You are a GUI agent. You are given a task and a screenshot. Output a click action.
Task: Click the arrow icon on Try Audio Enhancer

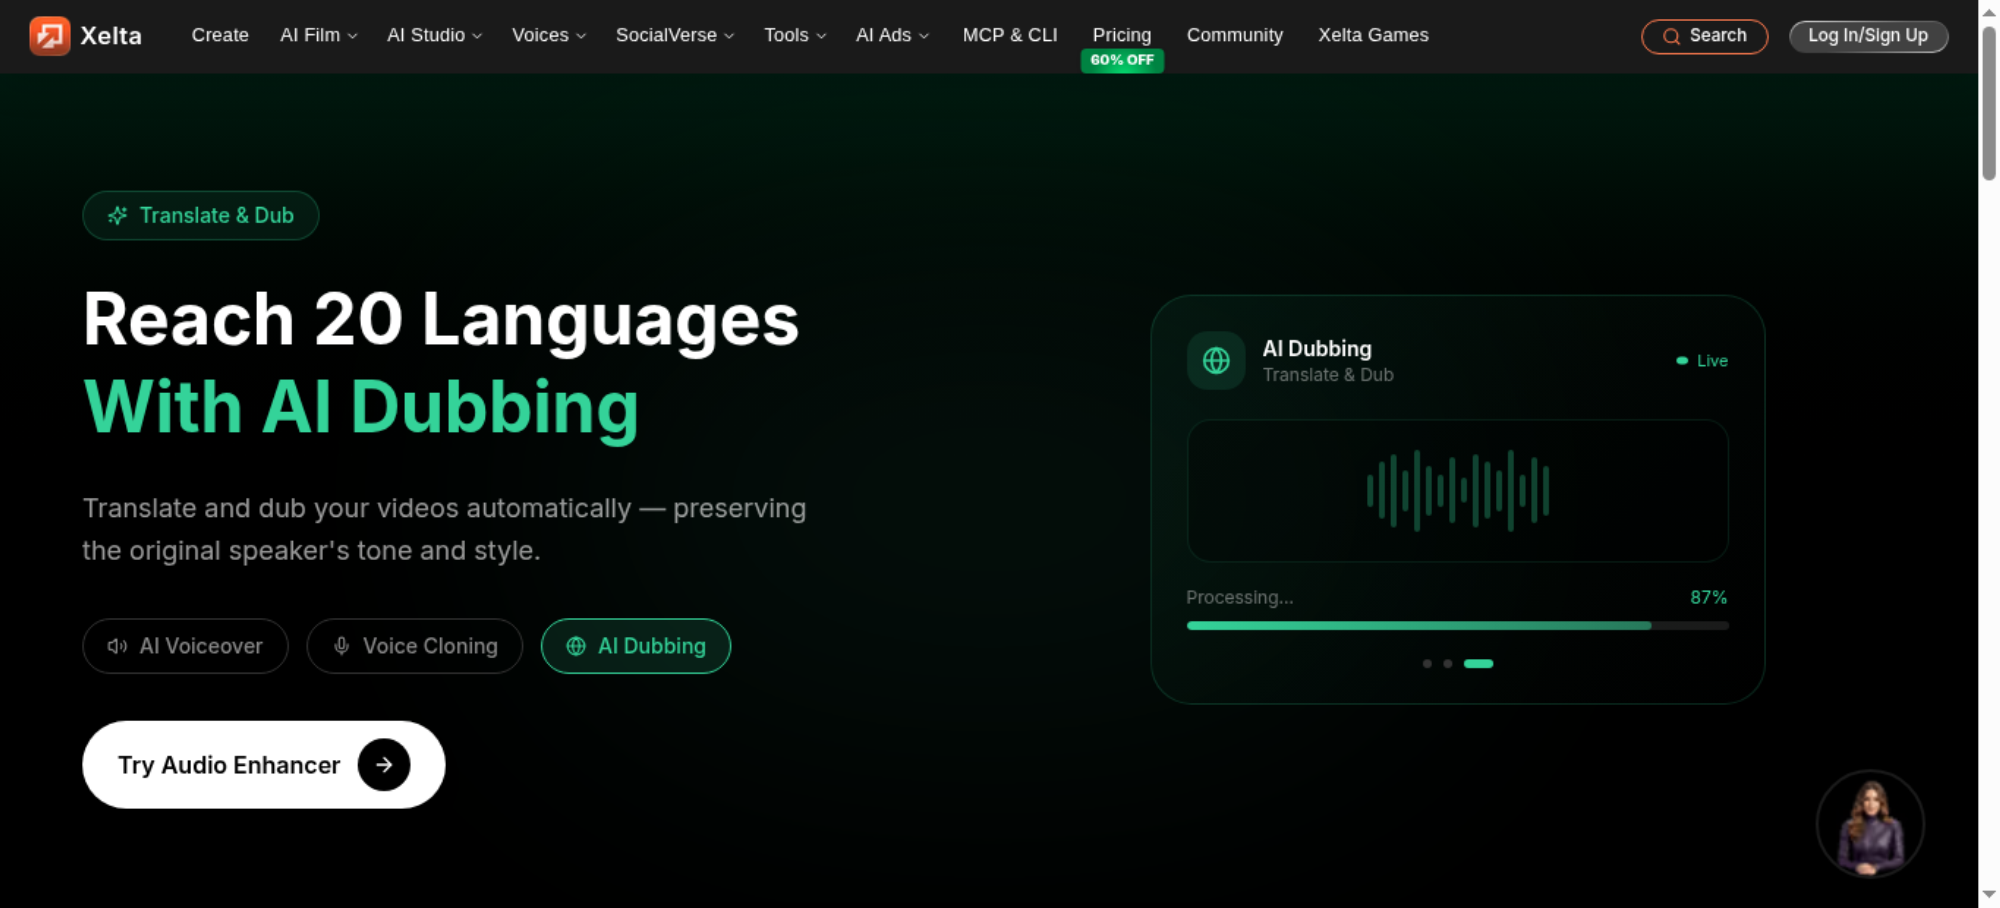tap(384, 765)
